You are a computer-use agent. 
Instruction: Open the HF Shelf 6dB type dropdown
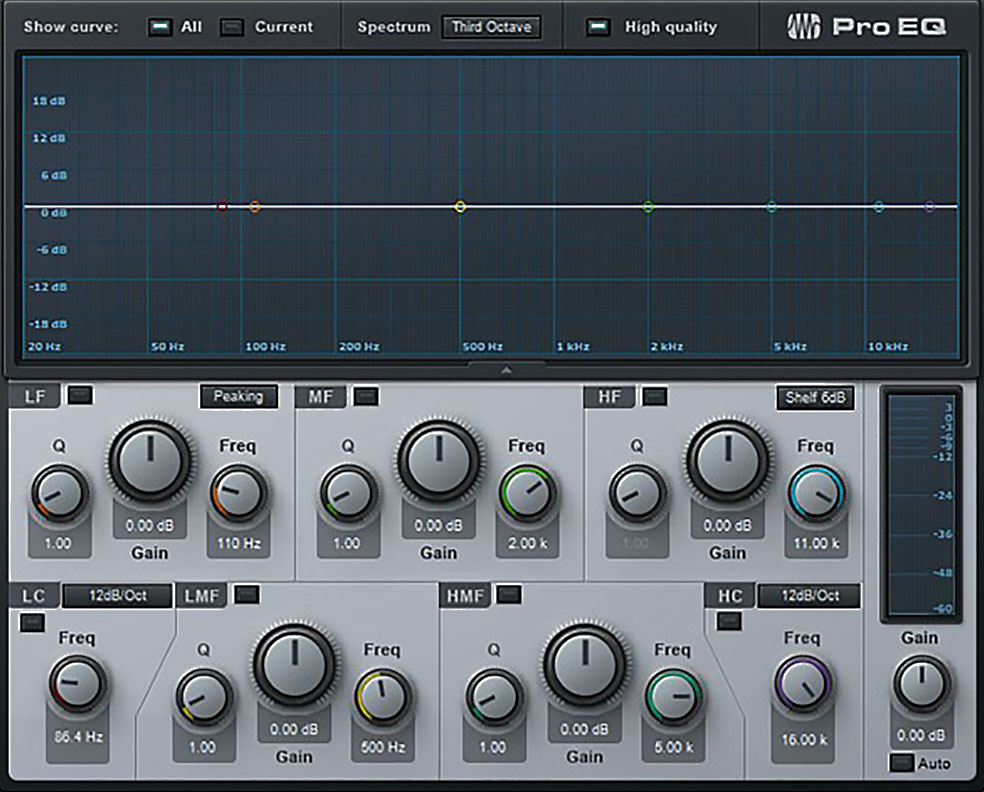pos(815,398)
